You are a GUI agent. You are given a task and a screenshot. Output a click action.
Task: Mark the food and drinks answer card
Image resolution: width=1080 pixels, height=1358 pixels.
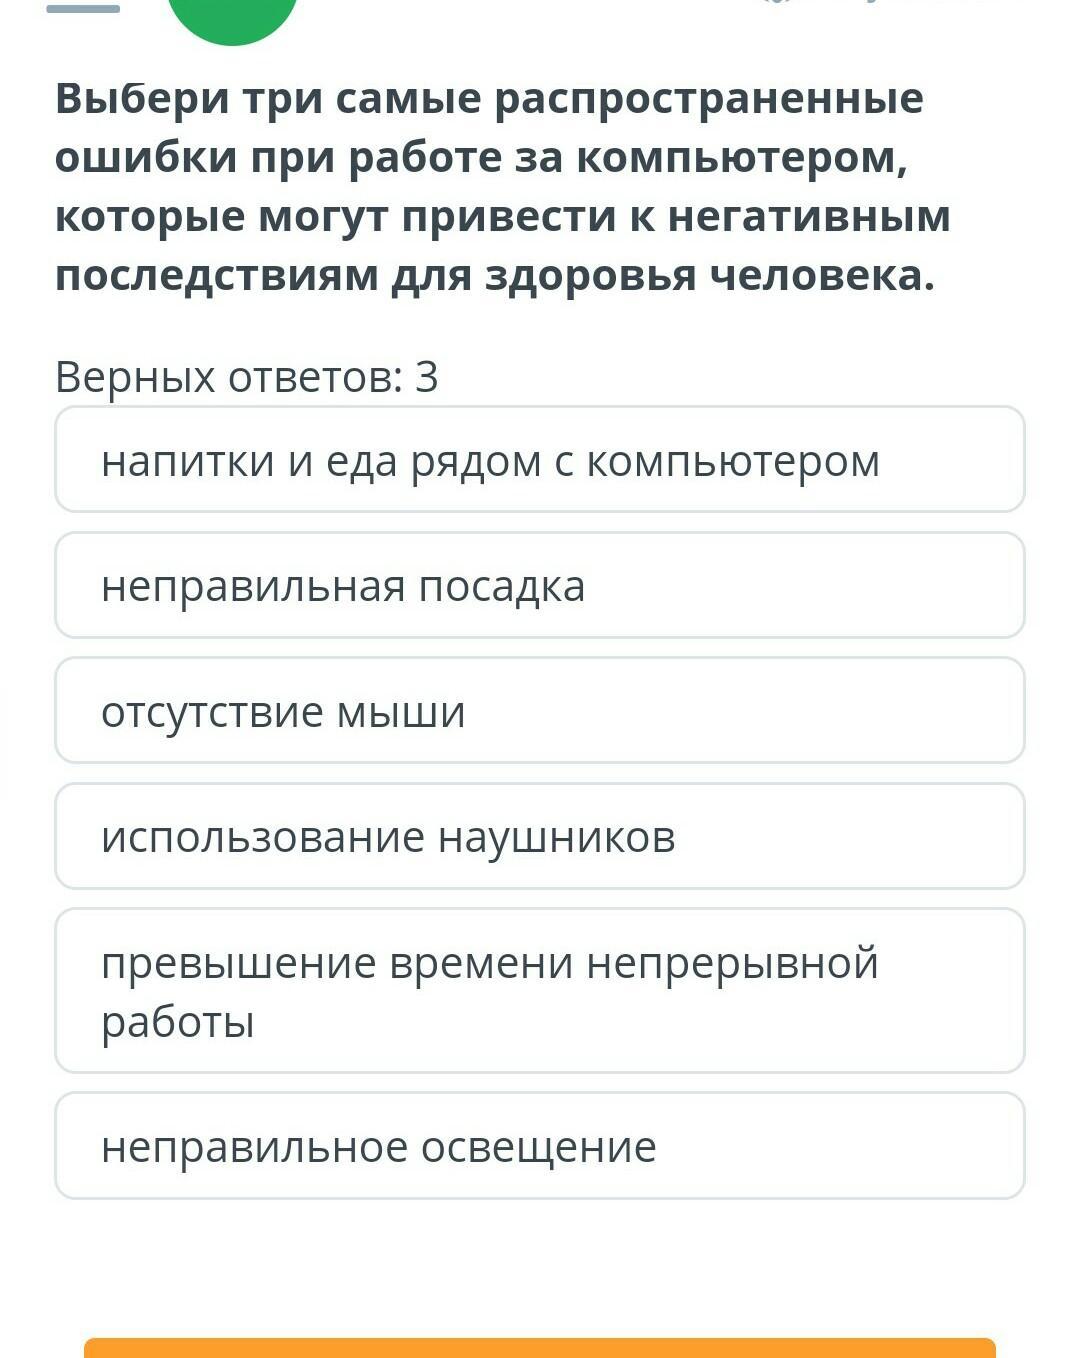540,459
